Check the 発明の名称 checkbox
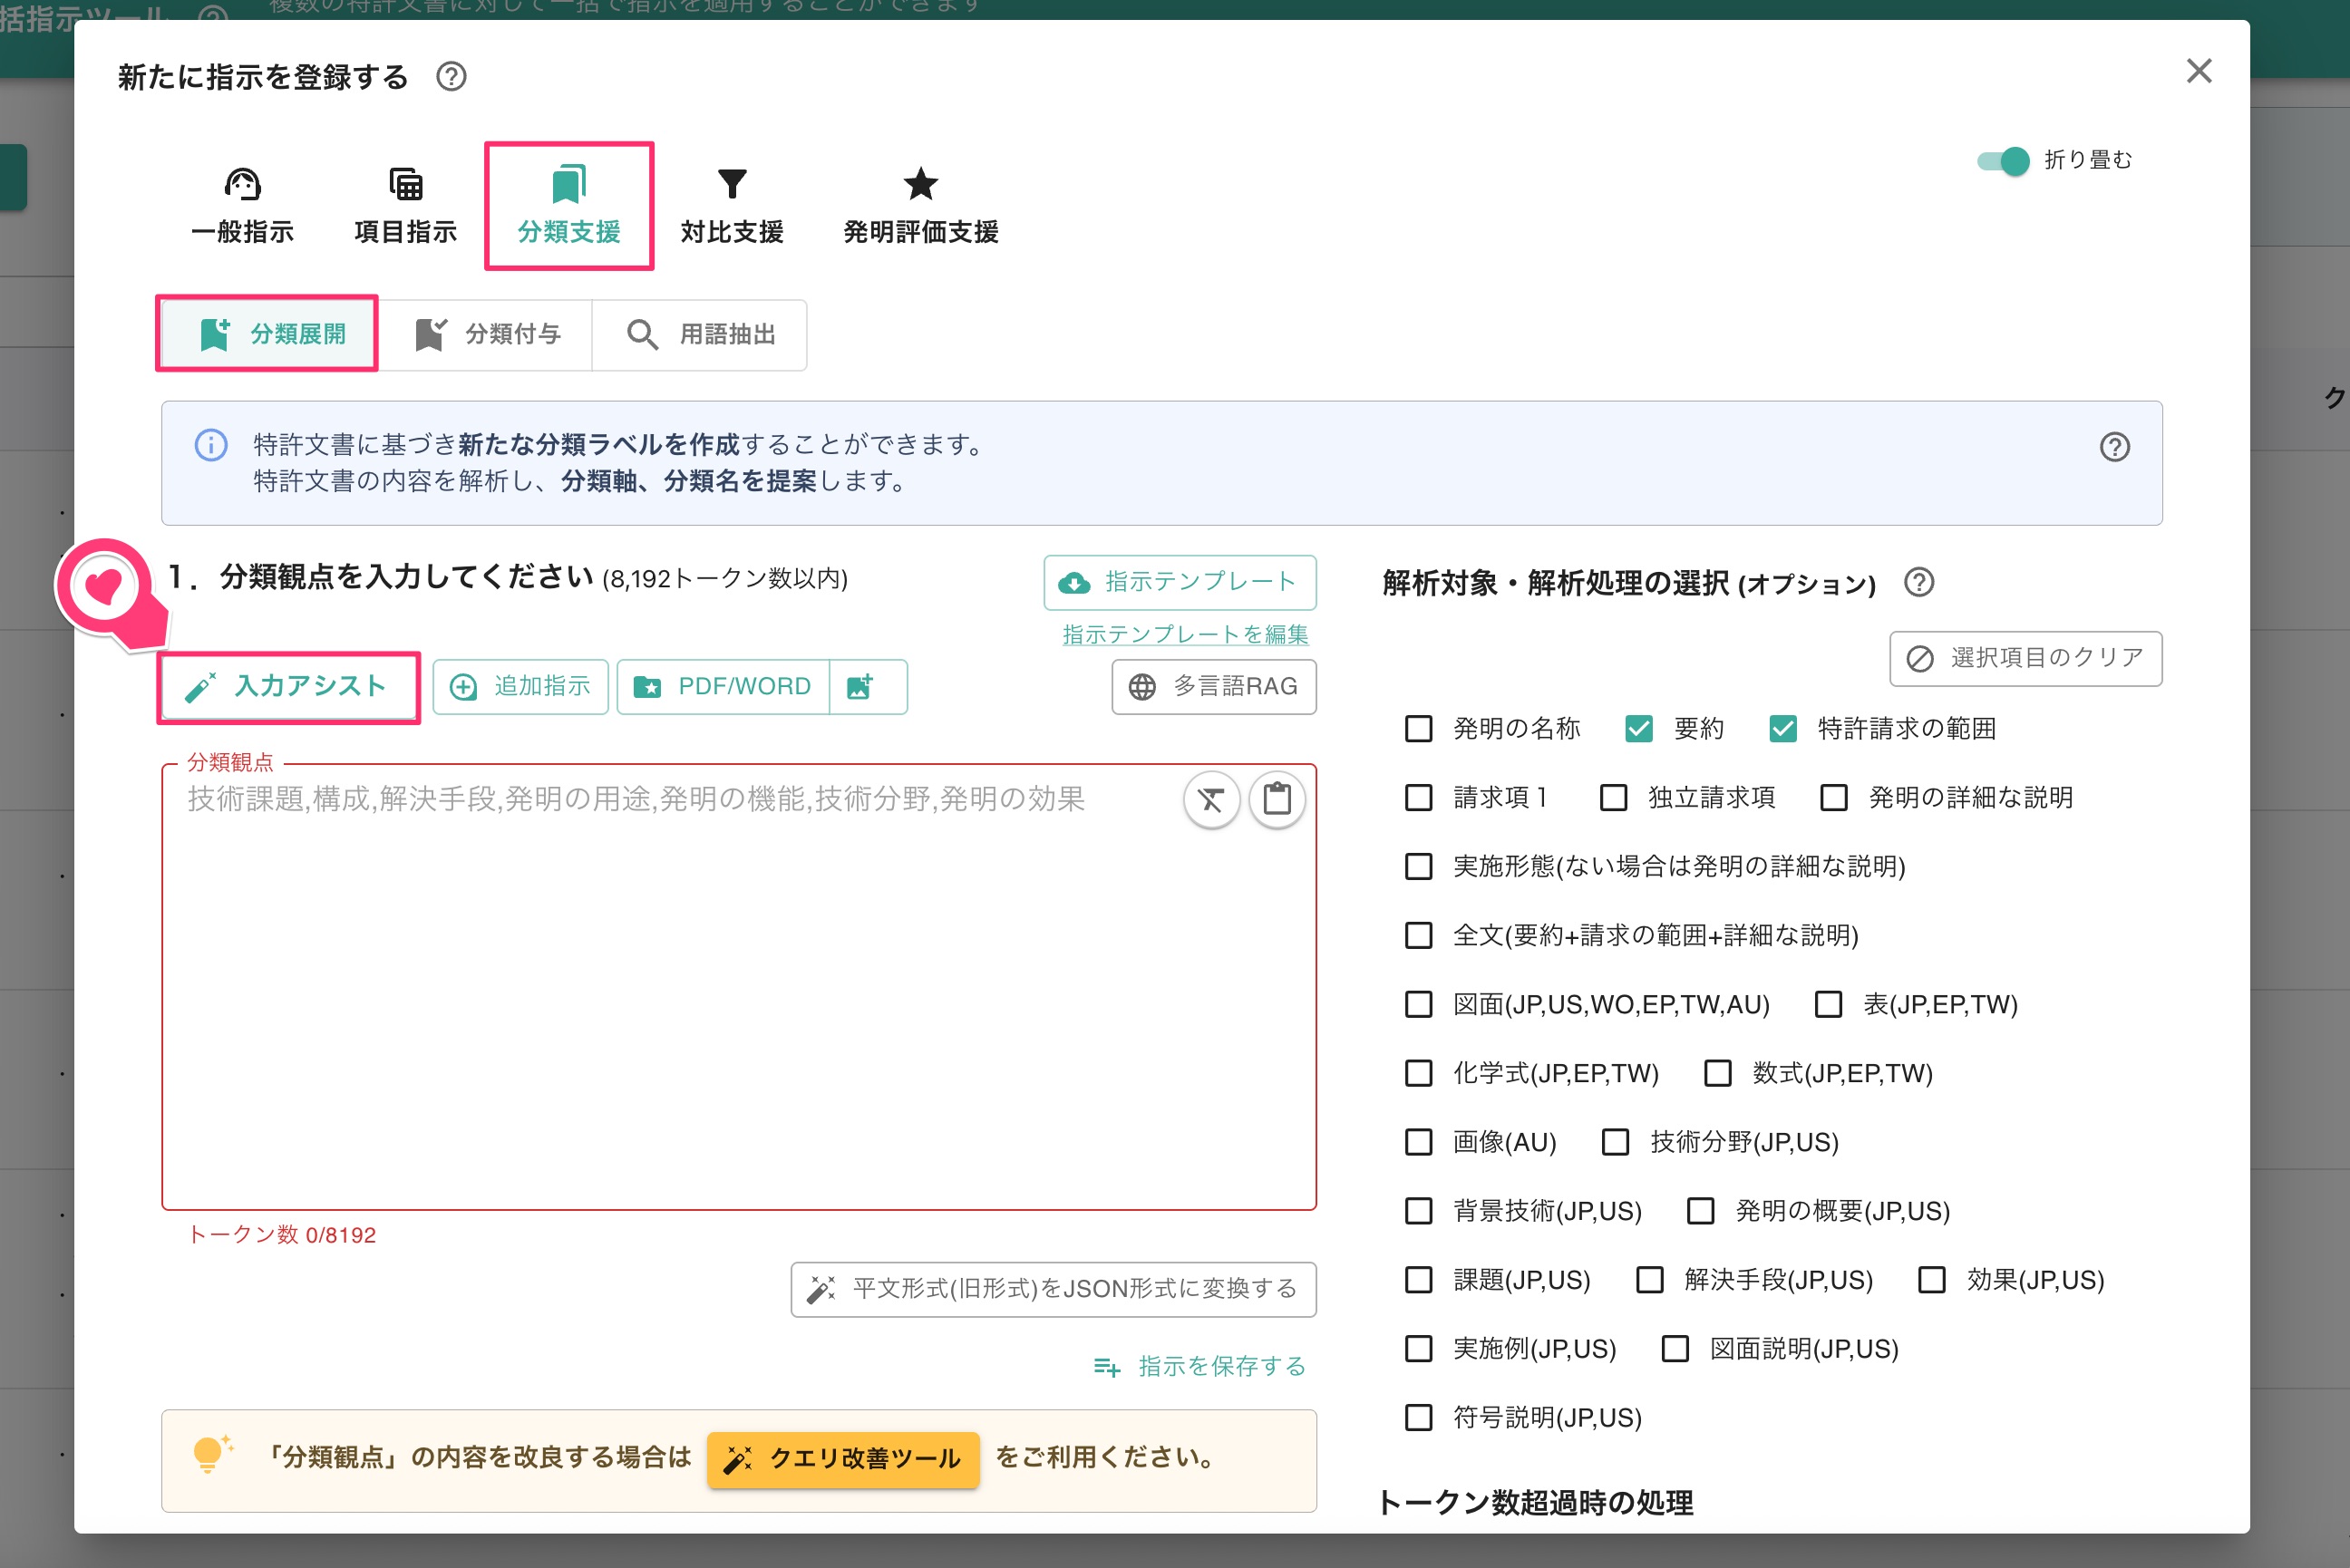The height and width of the screenshot is (1568, 2350). 1418,728
